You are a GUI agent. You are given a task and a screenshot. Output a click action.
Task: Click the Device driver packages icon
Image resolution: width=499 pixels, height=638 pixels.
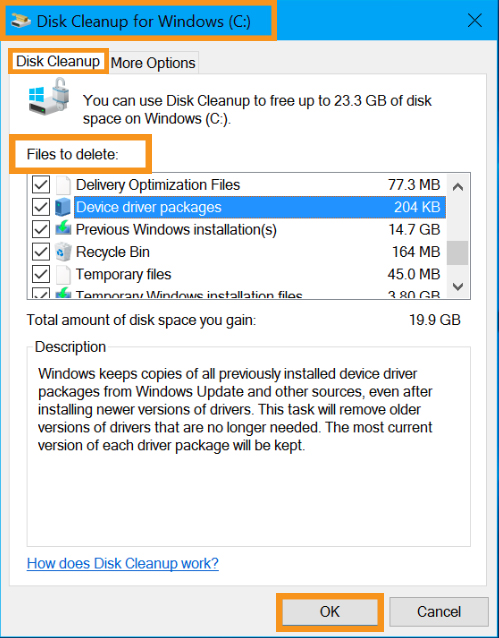63,208
